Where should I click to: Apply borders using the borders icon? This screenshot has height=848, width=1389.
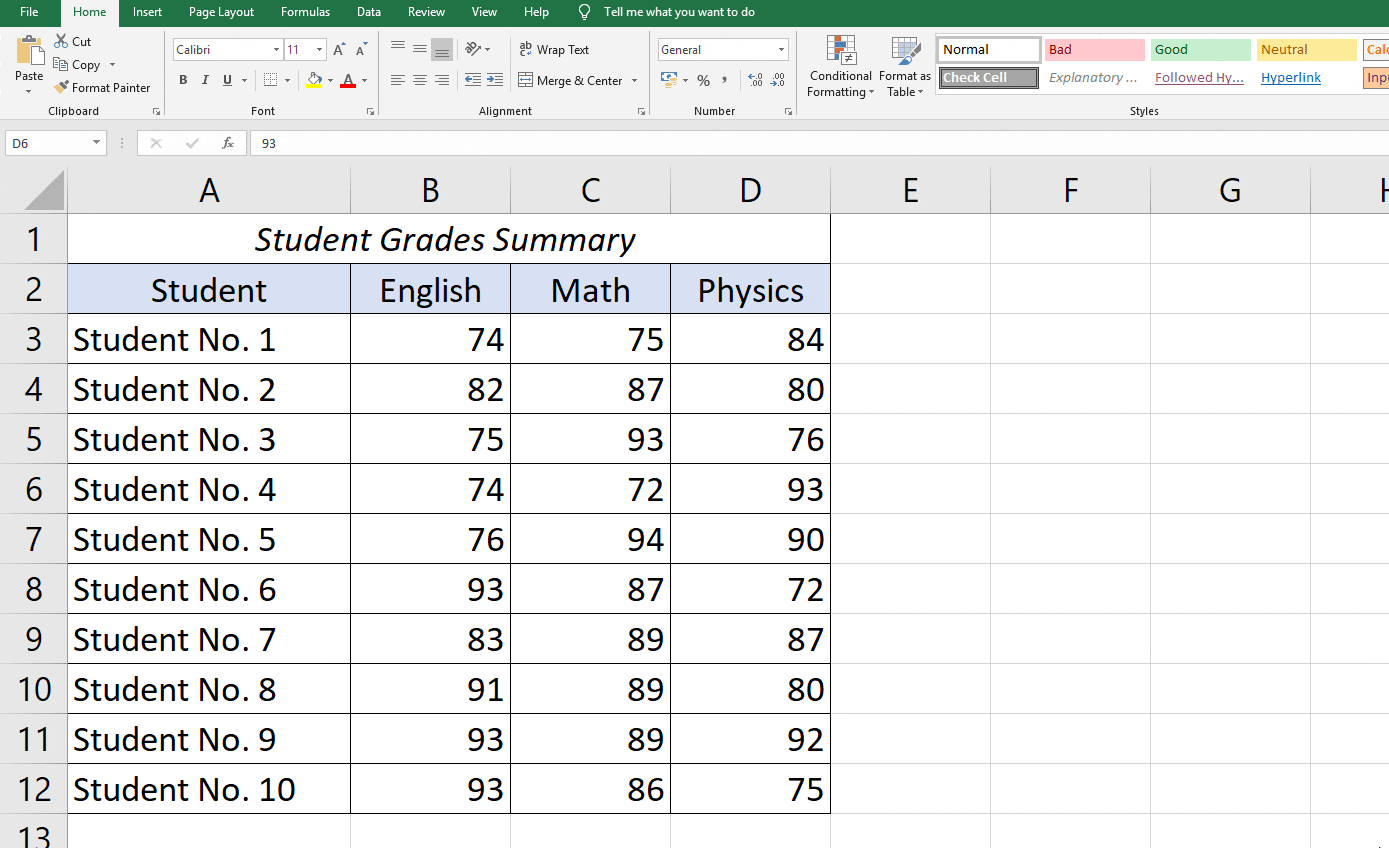click(270, 80)
